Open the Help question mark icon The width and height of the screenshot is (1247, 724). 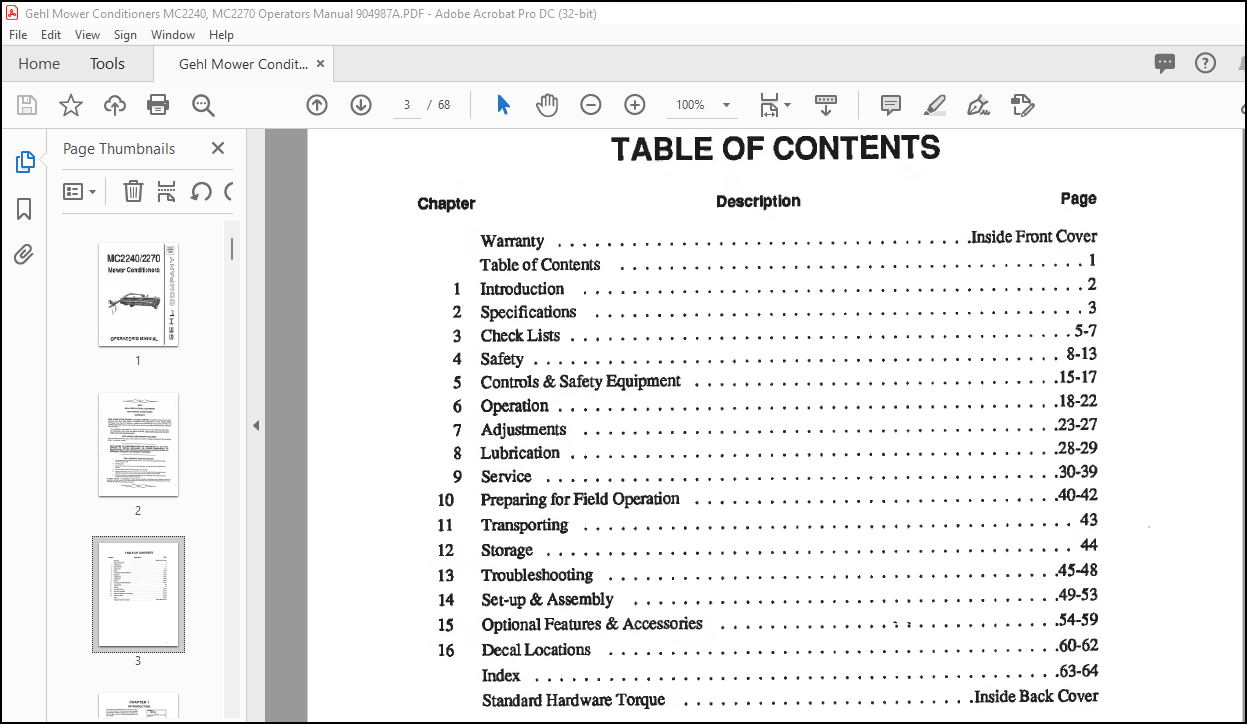(1206, 64)
